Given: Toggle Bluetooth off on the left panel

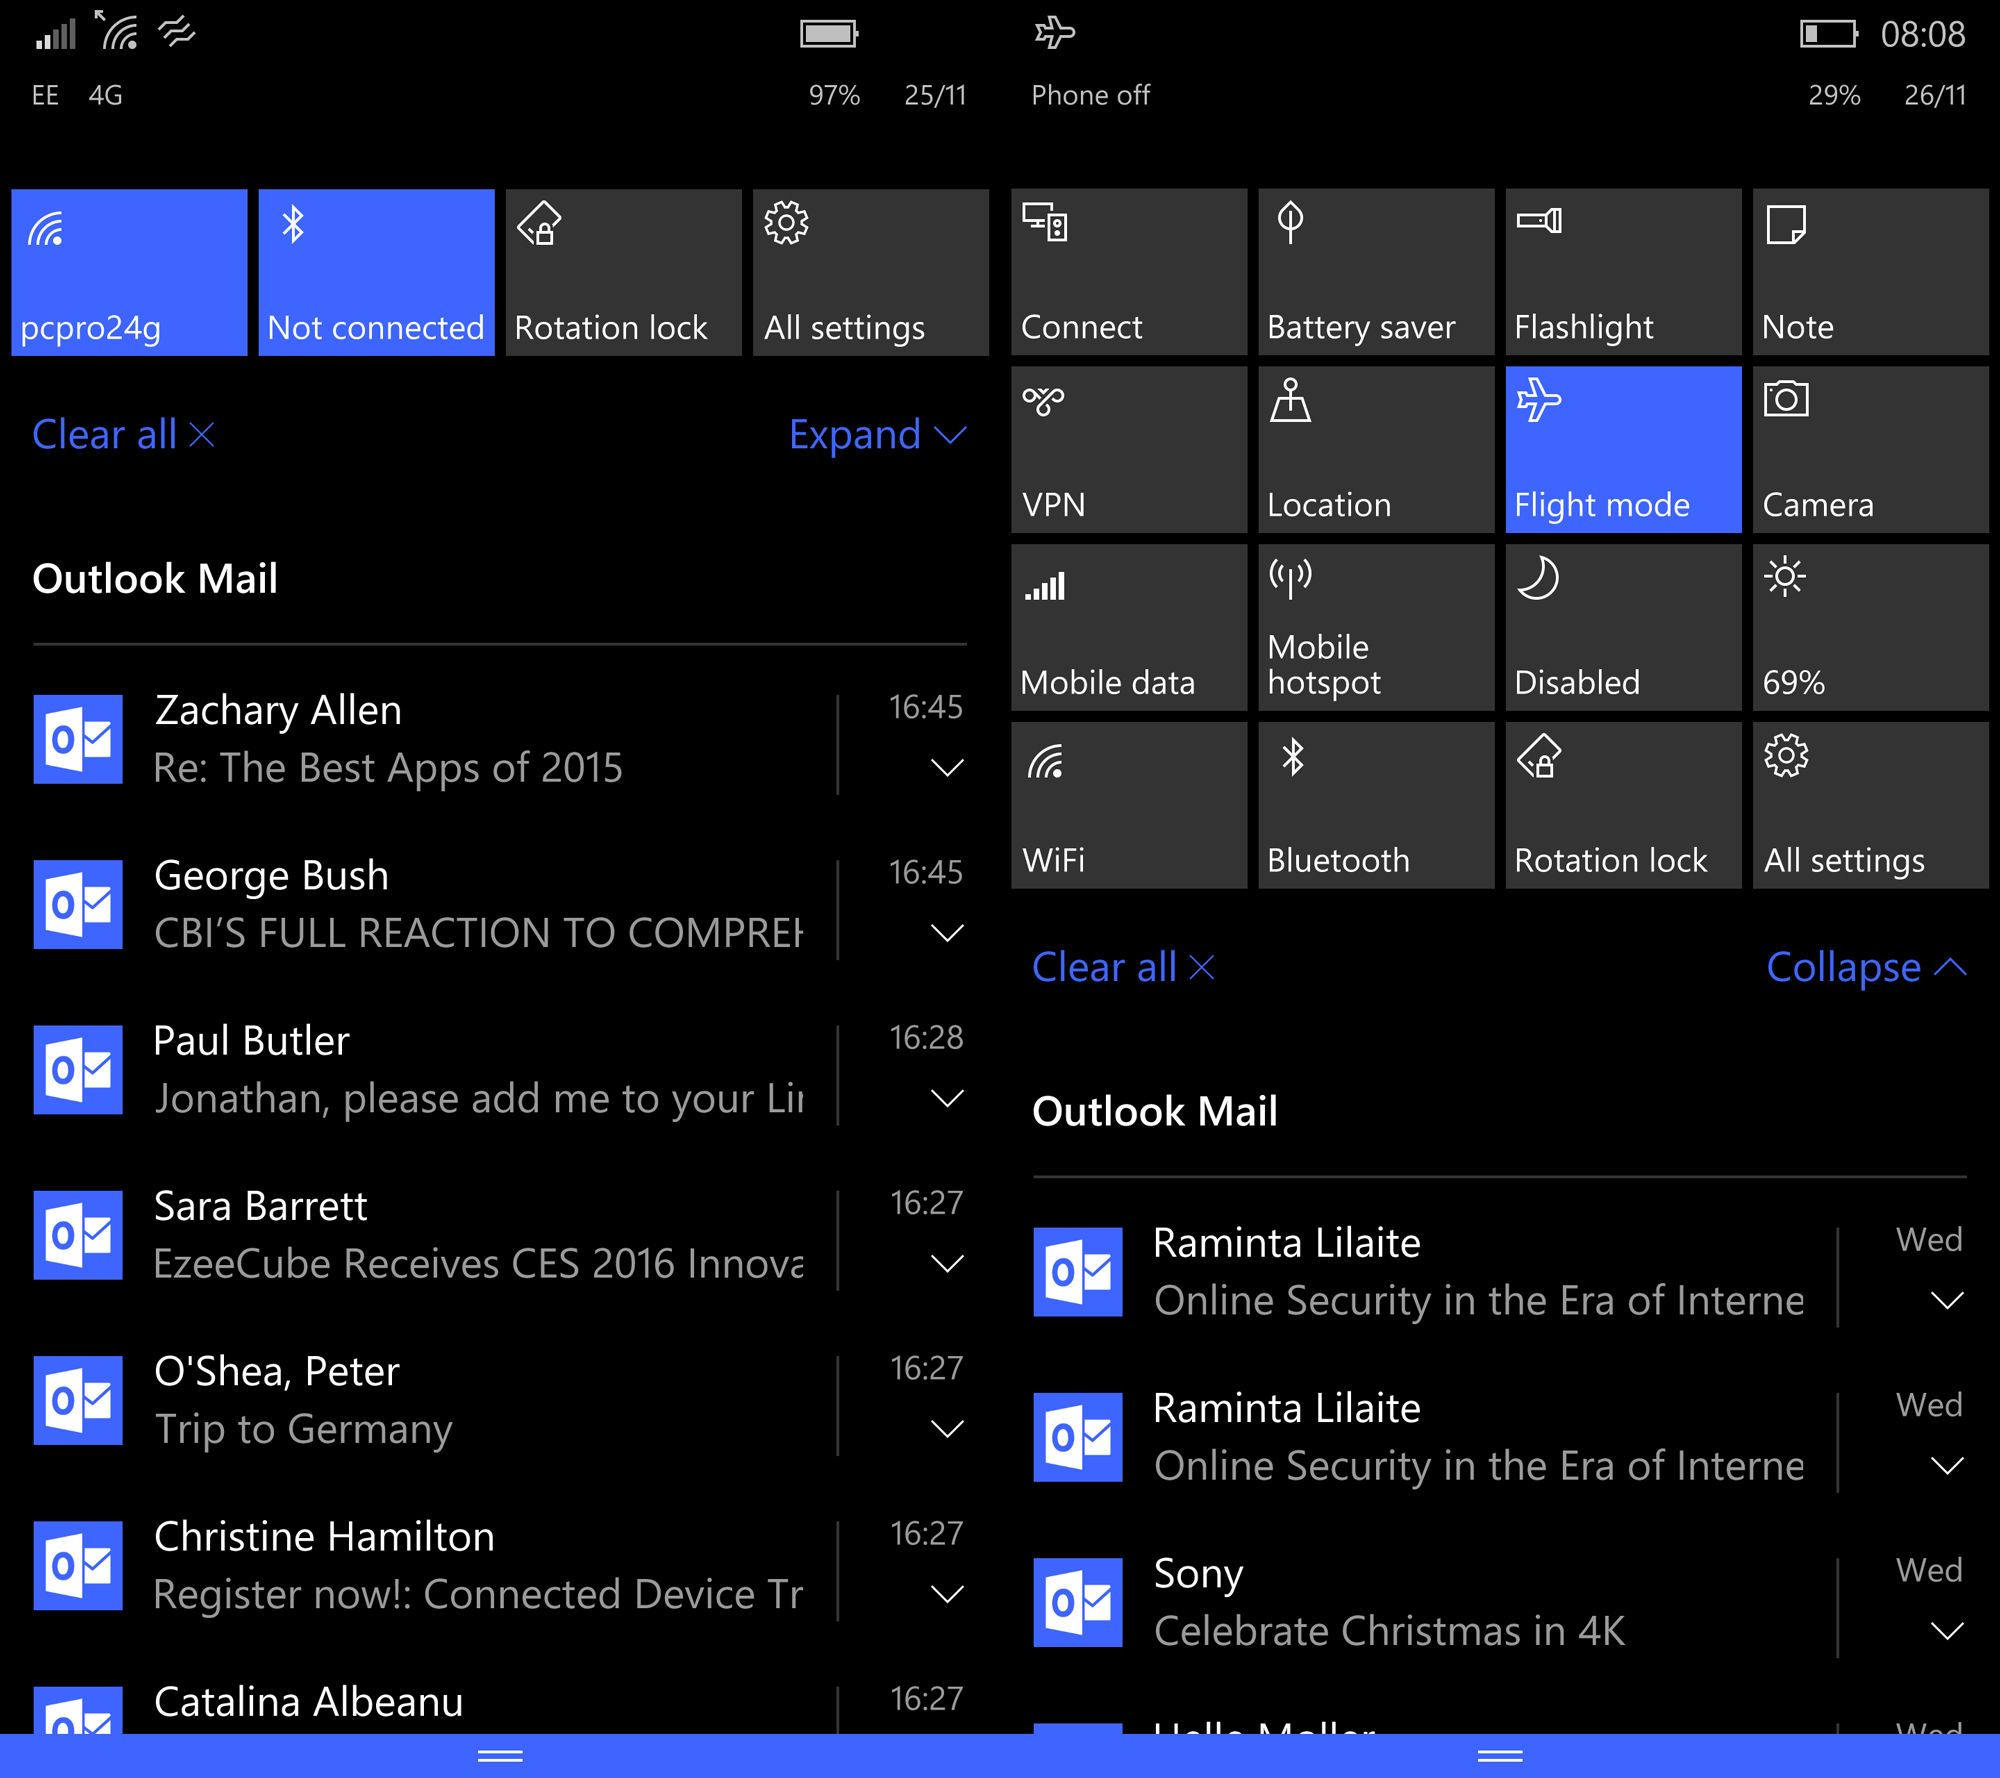Looking at the screenshot, I should coord(376,271).
